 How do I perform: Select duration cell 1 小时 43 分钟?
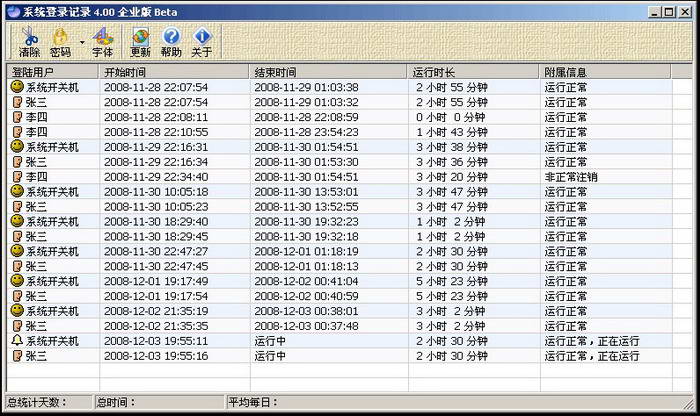pos(451,132)
